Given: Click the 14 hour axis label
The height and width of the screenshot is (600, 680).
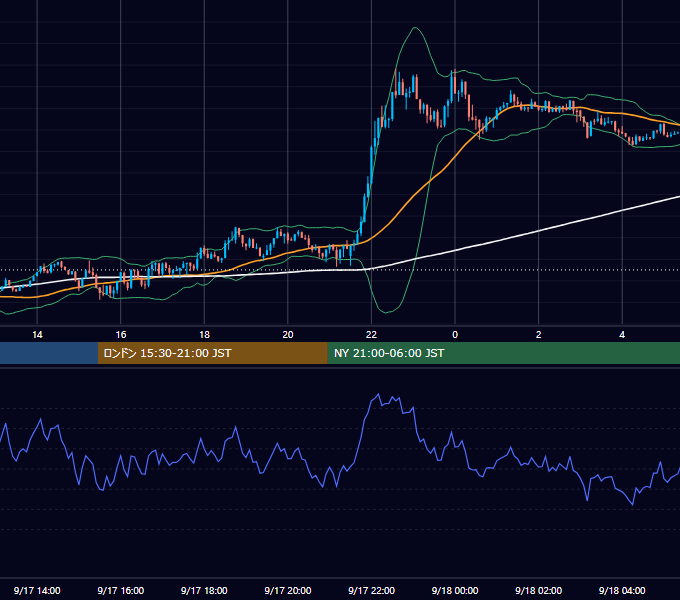Looking at the screenshot, I should coord(37,335).
